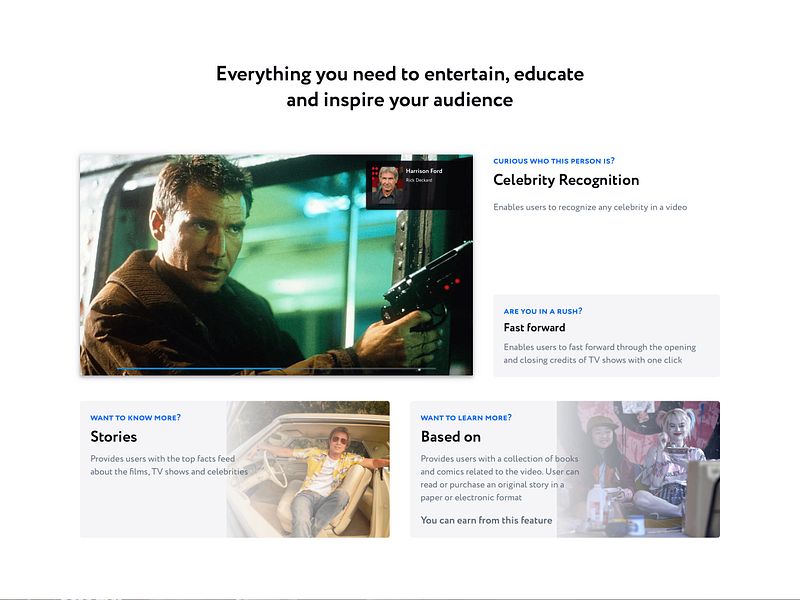Open the Based on feature heading
This screenshot has width=800, height=600.
click(x=451, y=437)
